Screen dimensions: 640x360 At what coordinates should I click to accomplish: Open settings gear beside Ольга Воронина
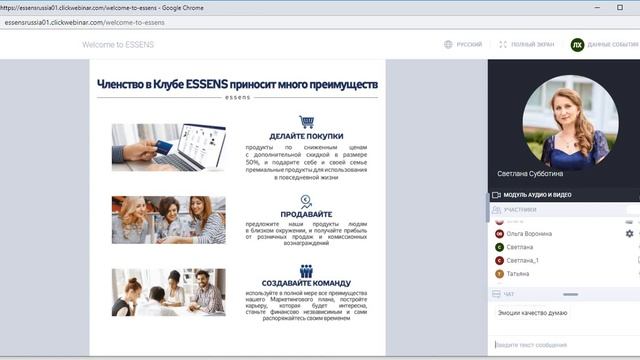coord(629,233)
